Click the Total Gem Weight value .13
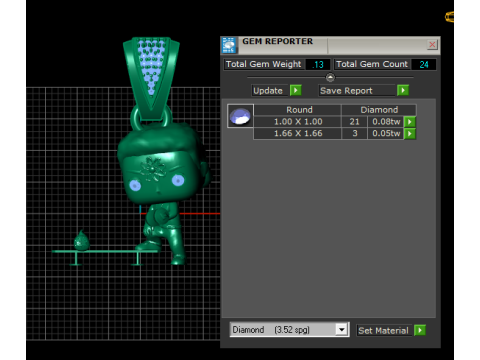 (x=318, y=64)
